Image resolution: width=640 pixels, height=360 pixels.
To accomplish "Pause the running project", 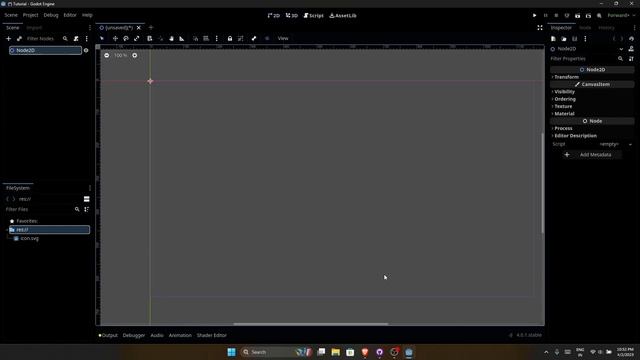I will [x=545, y=16].
